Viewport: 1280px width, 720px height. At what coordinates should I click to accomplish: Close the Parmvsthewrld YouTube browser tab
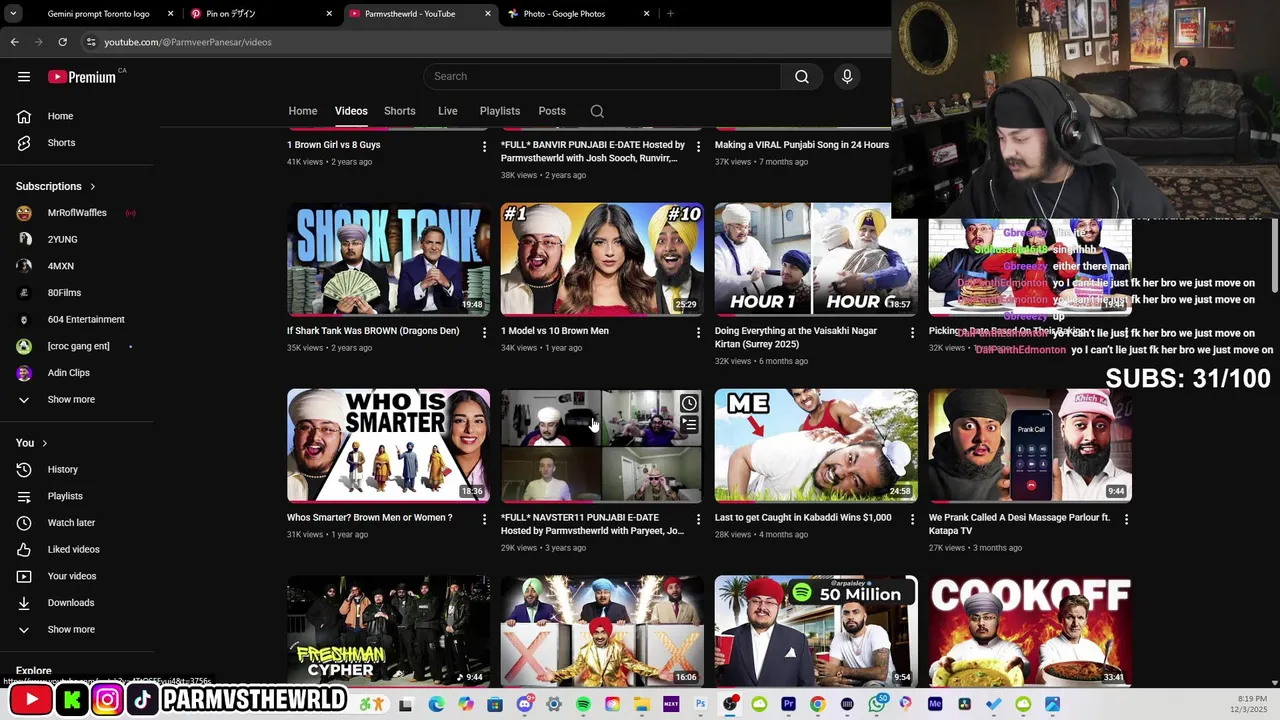point(488,14)
